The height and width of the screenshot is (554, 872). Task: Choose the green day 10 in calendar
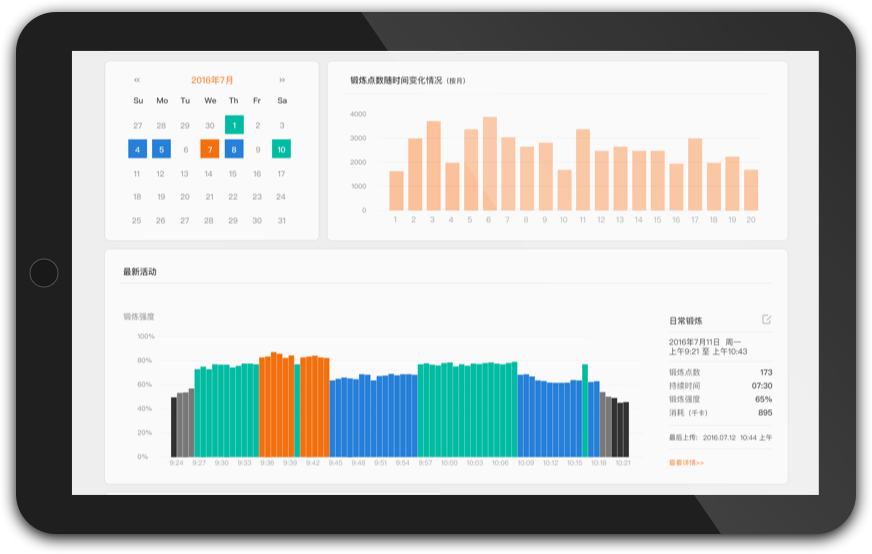281,149
